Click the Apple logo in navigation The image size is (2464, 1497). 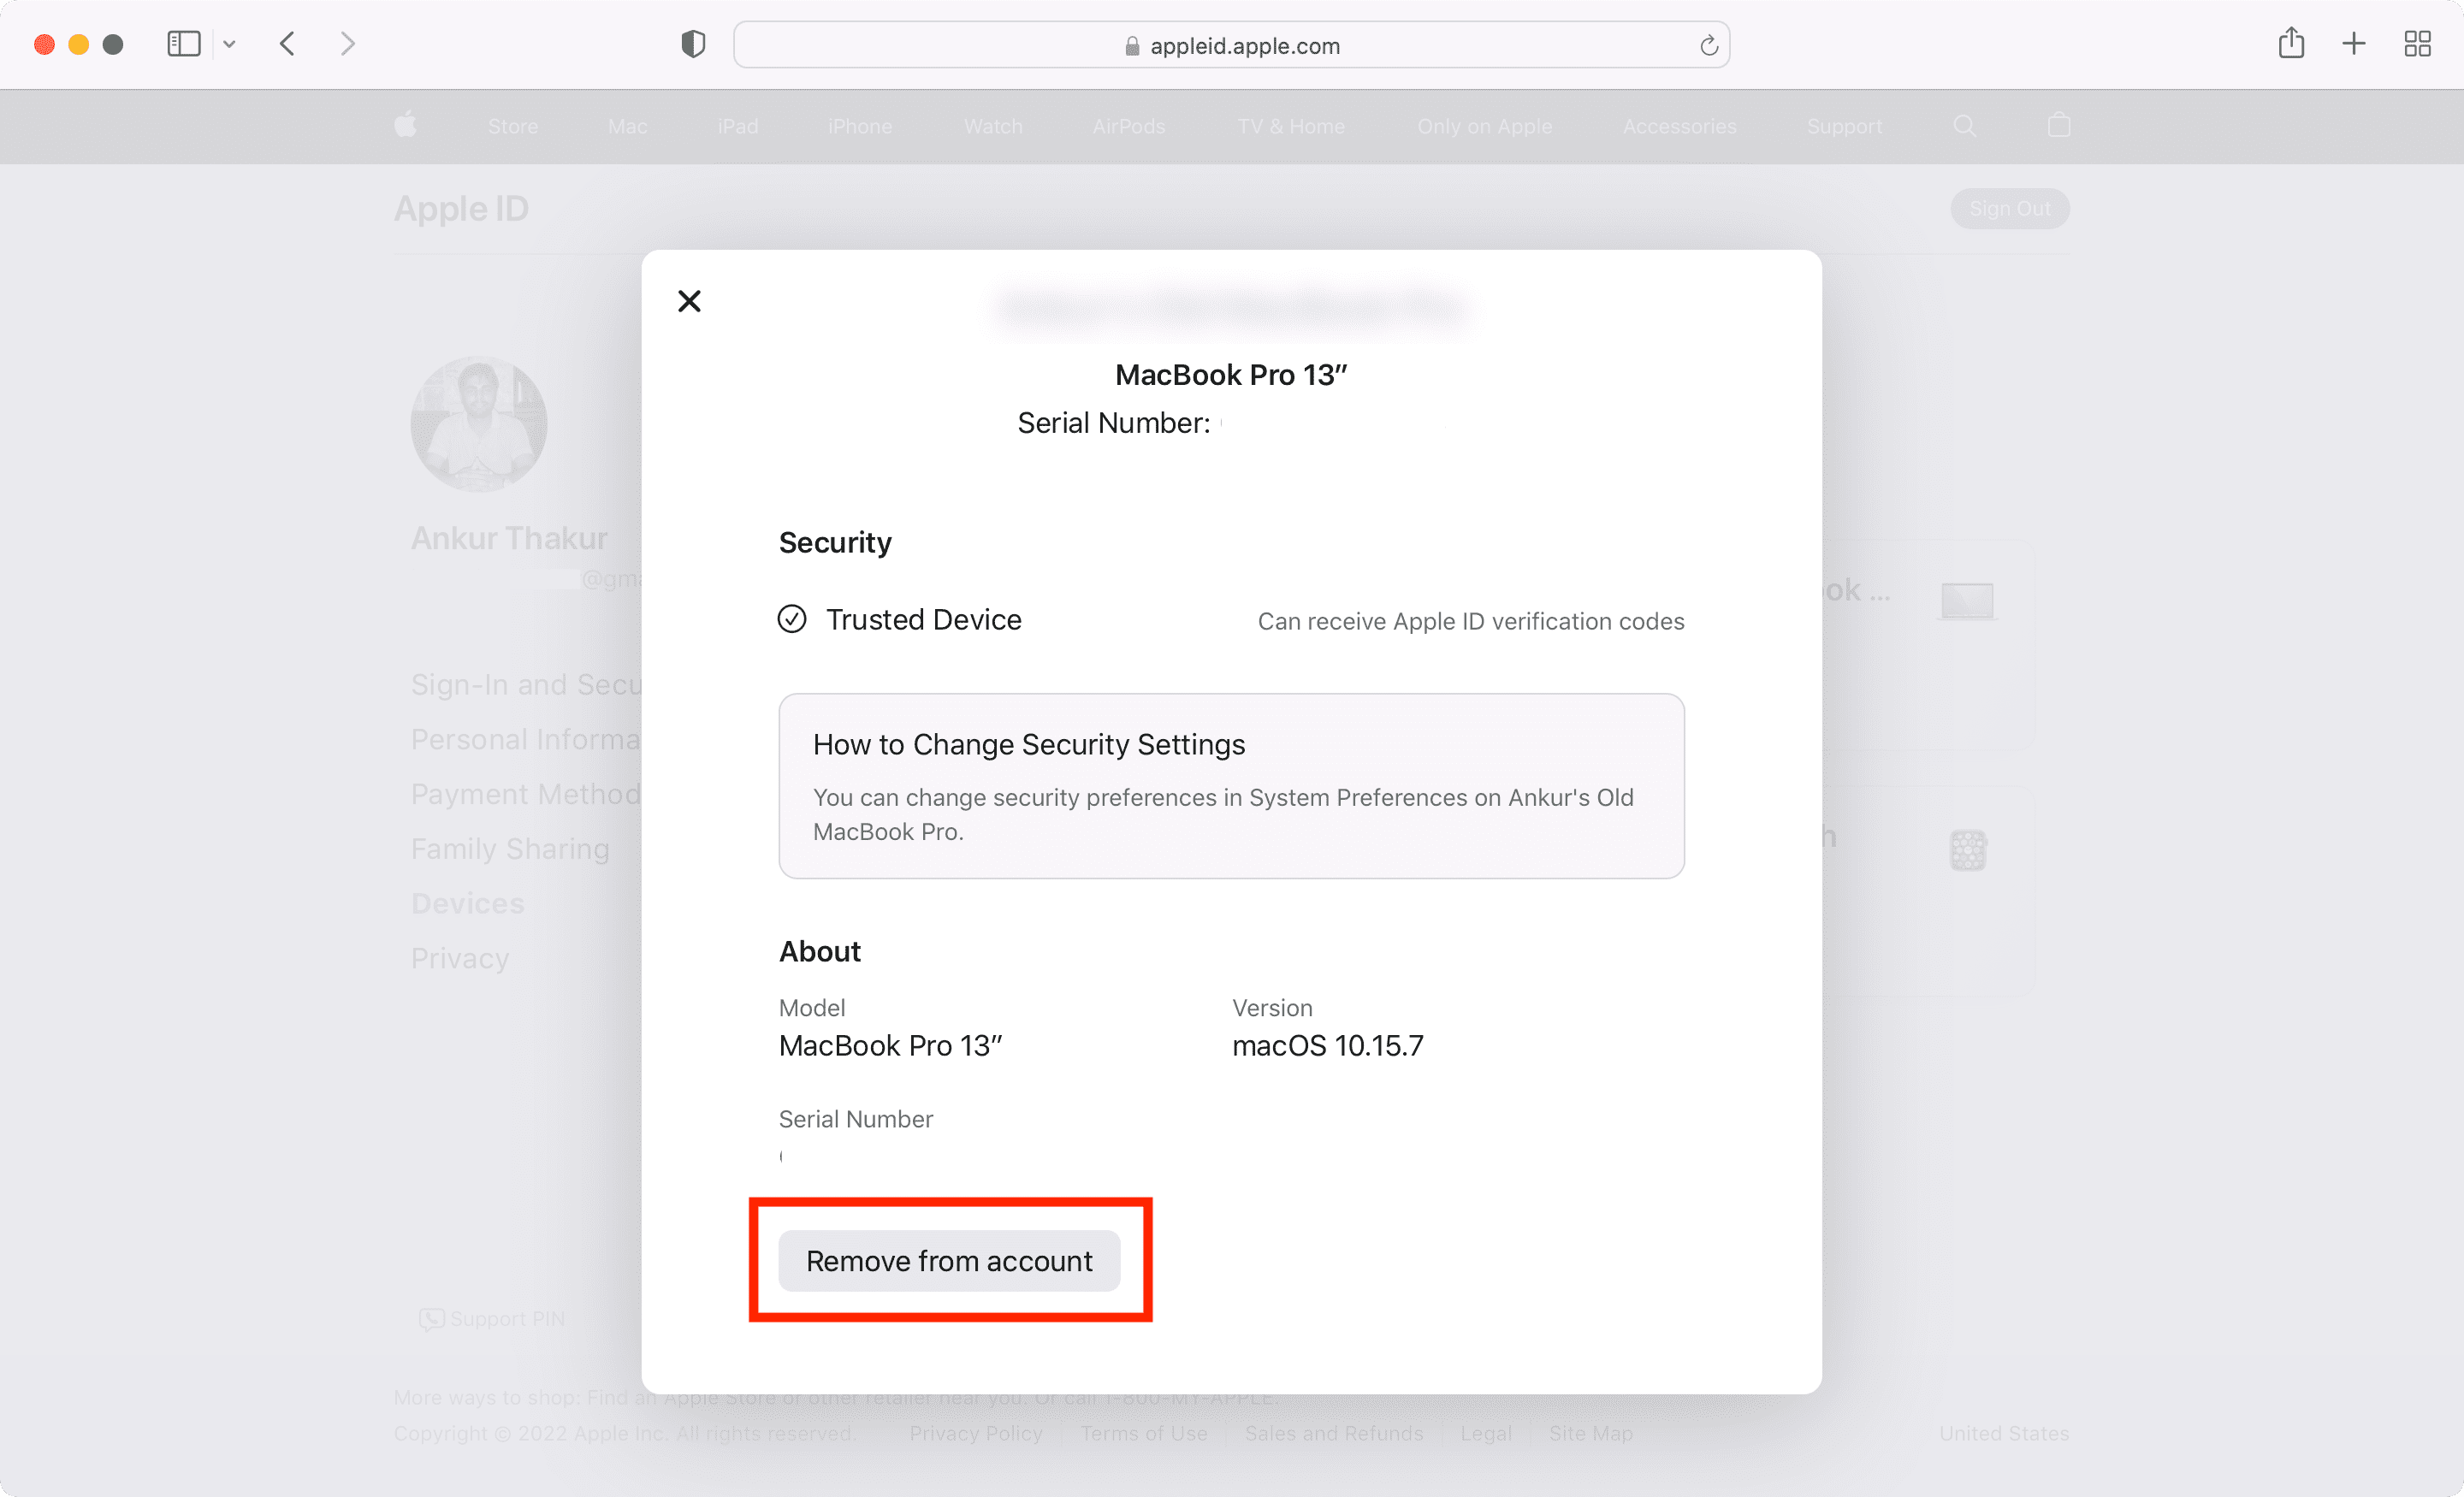click(x=405, y=125)
